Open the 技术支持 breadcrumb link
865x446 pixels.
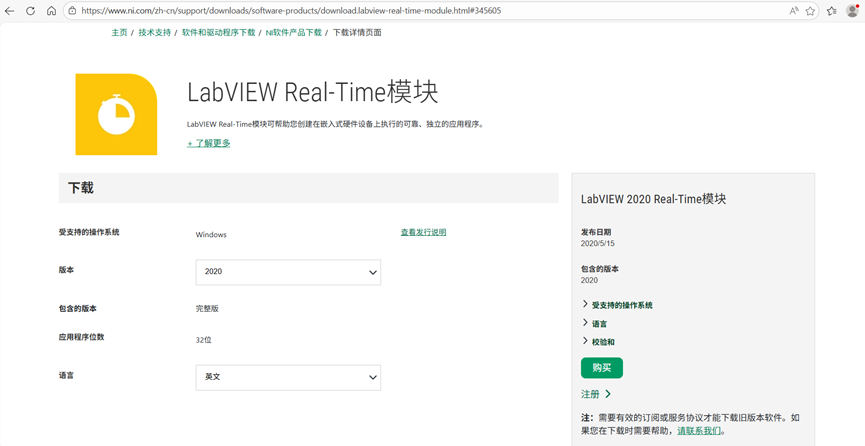click(154, 33)
